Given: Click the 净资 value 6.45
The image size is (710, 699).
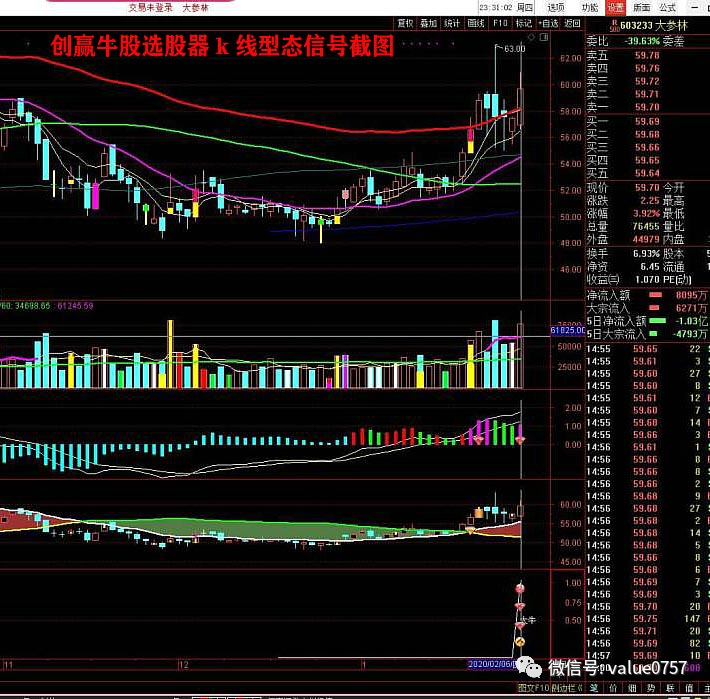Looking at the screenshot, I should [650, 267].
